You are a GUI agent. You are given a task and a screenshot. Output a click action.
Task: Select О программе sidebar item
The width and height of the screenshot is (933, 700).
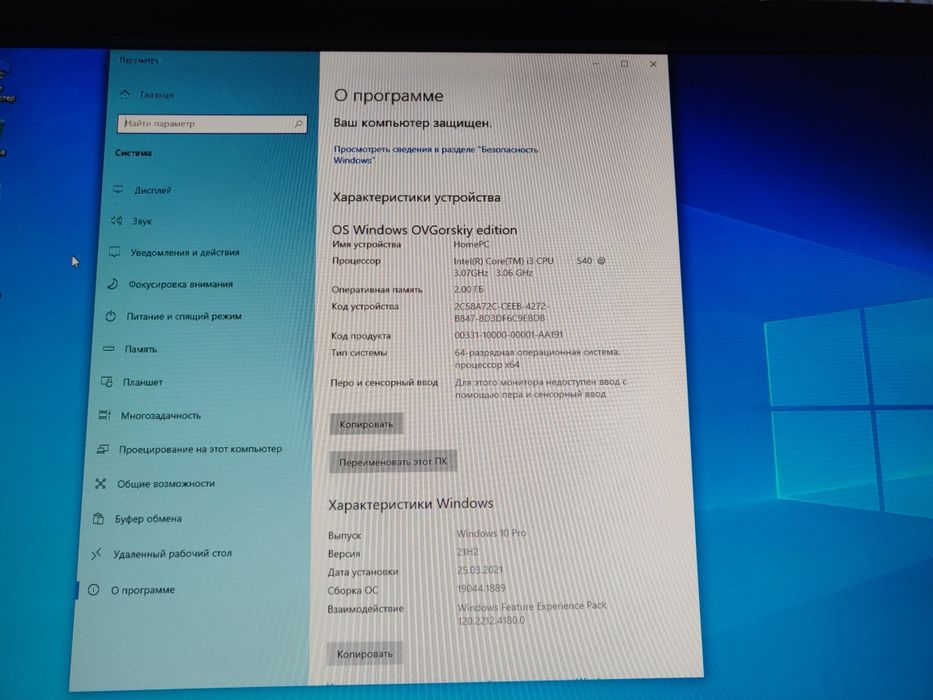point(143,590)
